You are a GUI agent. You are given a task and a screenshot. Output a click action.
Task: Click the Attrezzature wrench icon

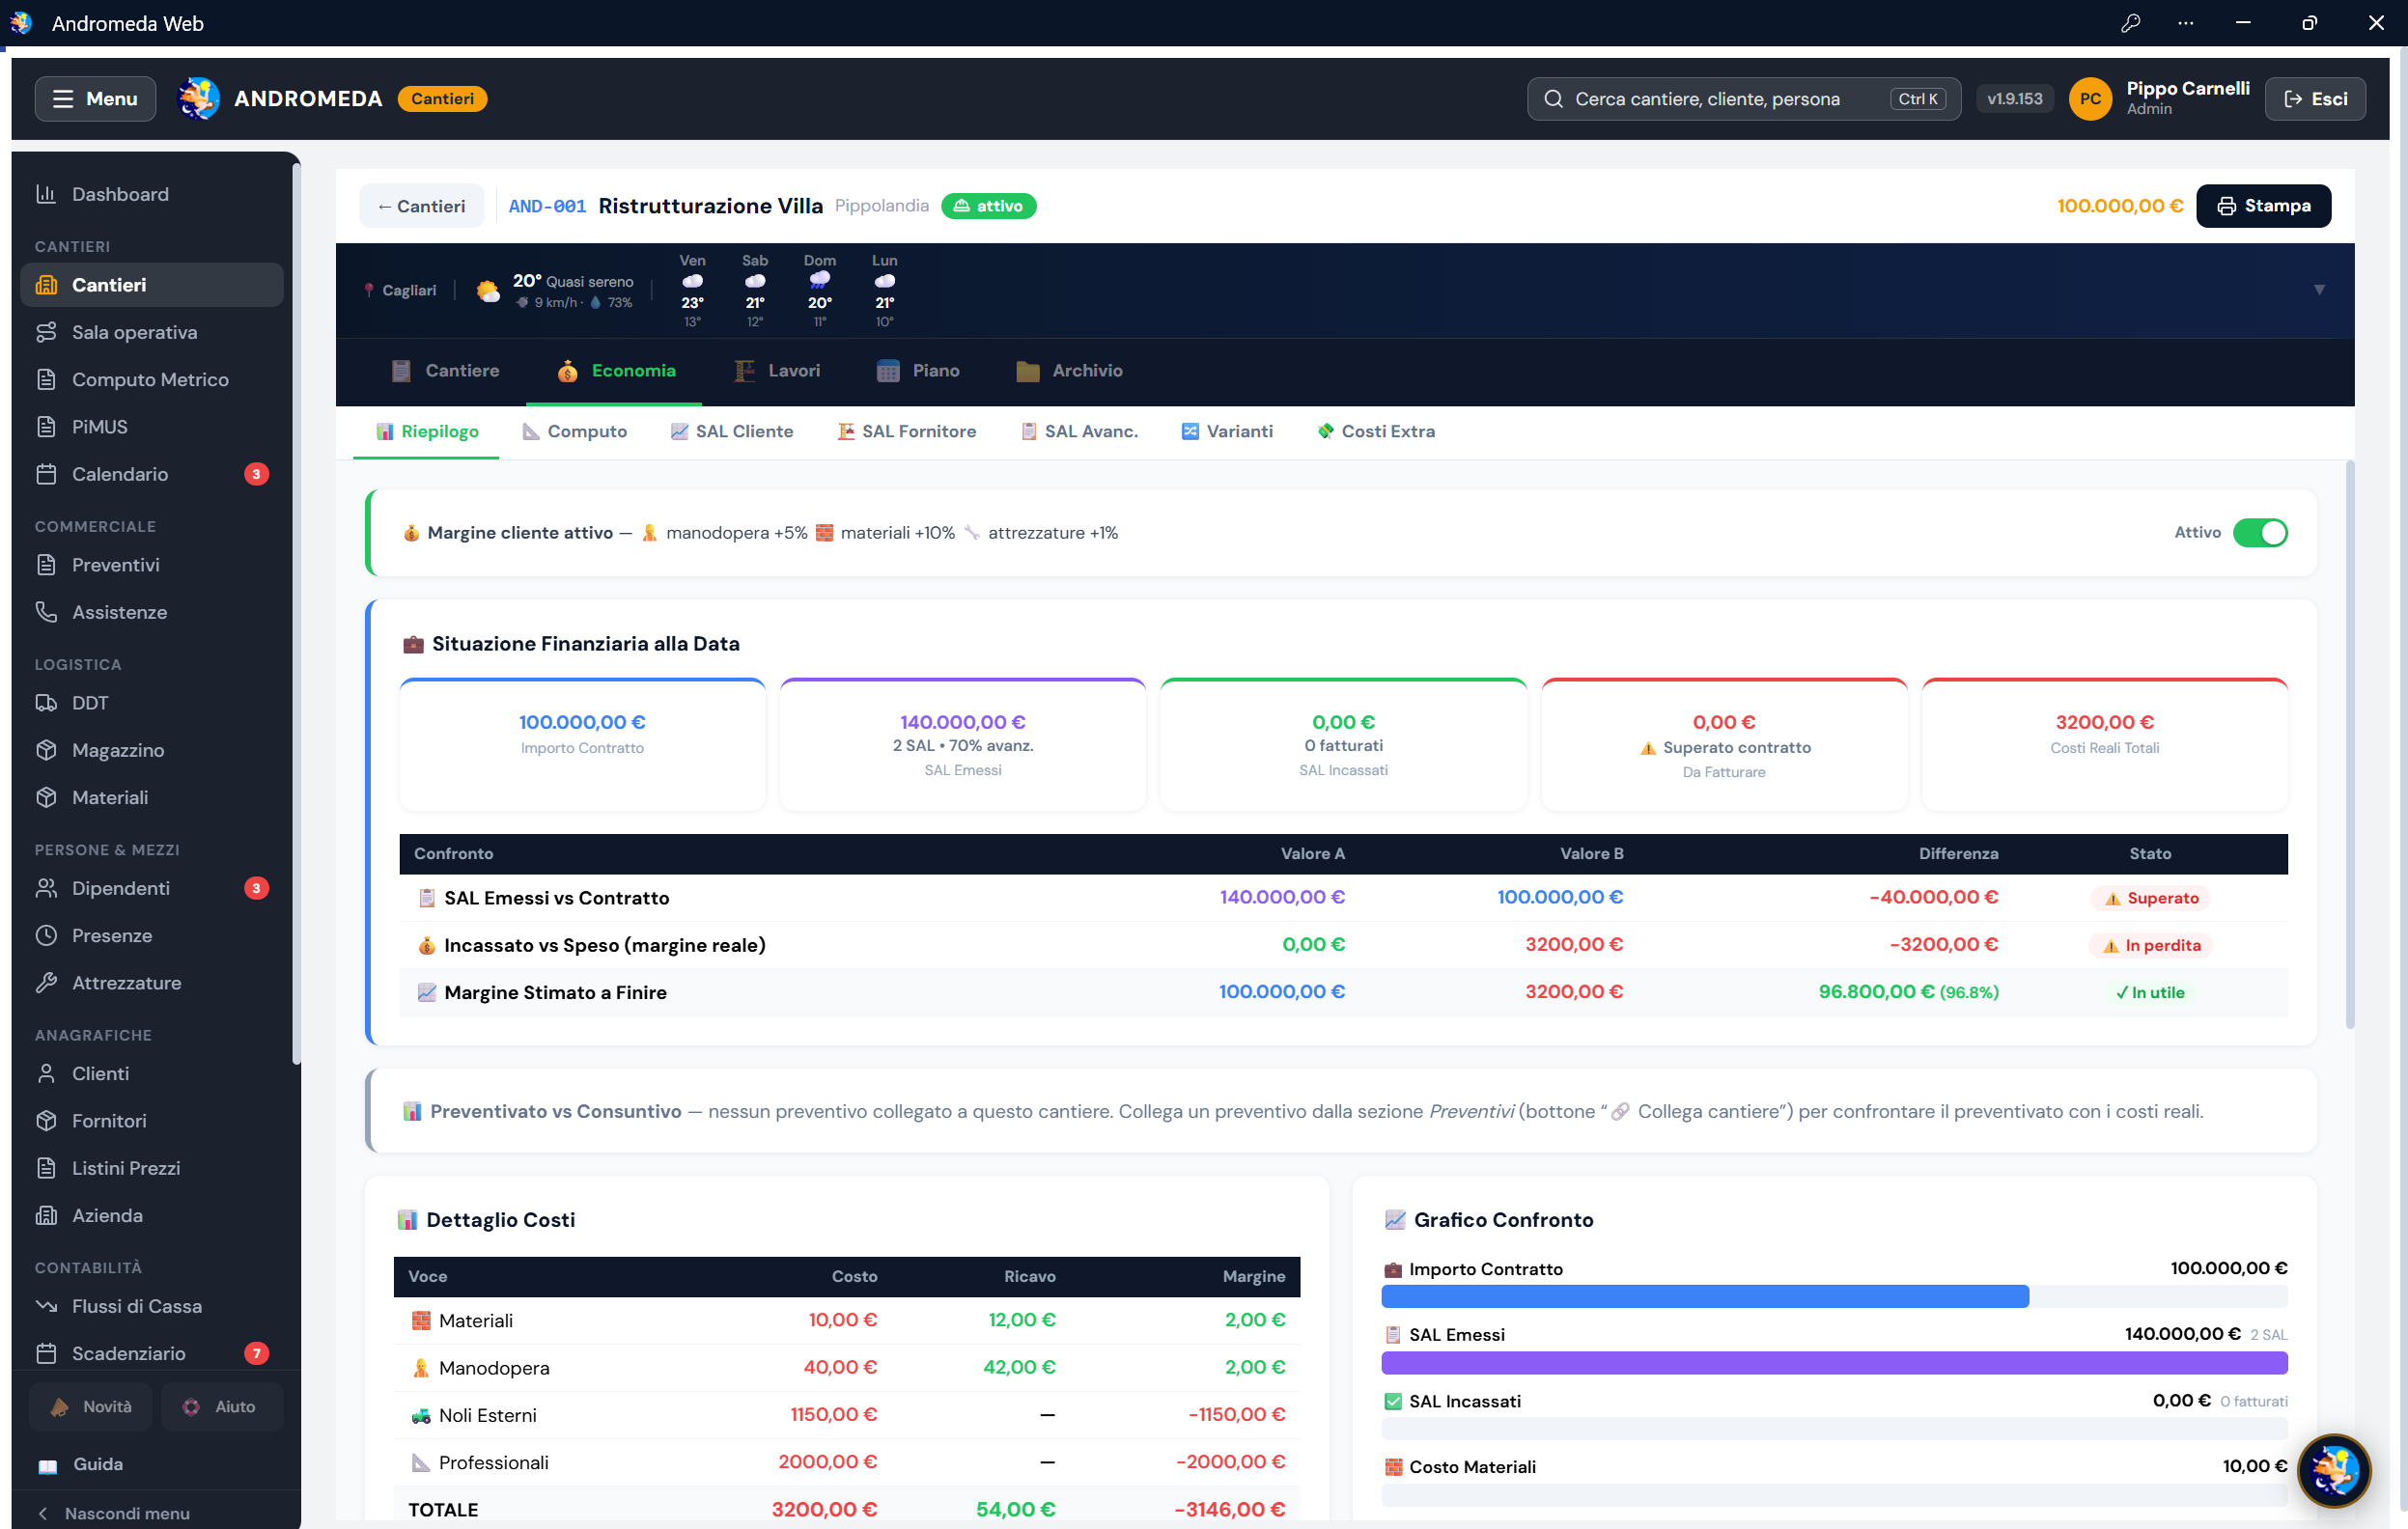tap(46, 983)
